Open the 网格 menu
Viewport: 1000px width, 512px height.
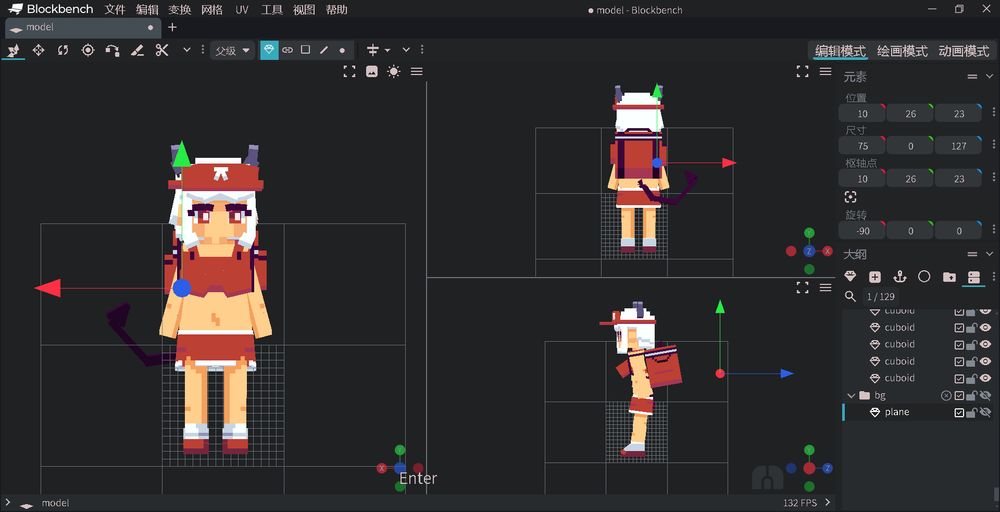tap(212, 10)
